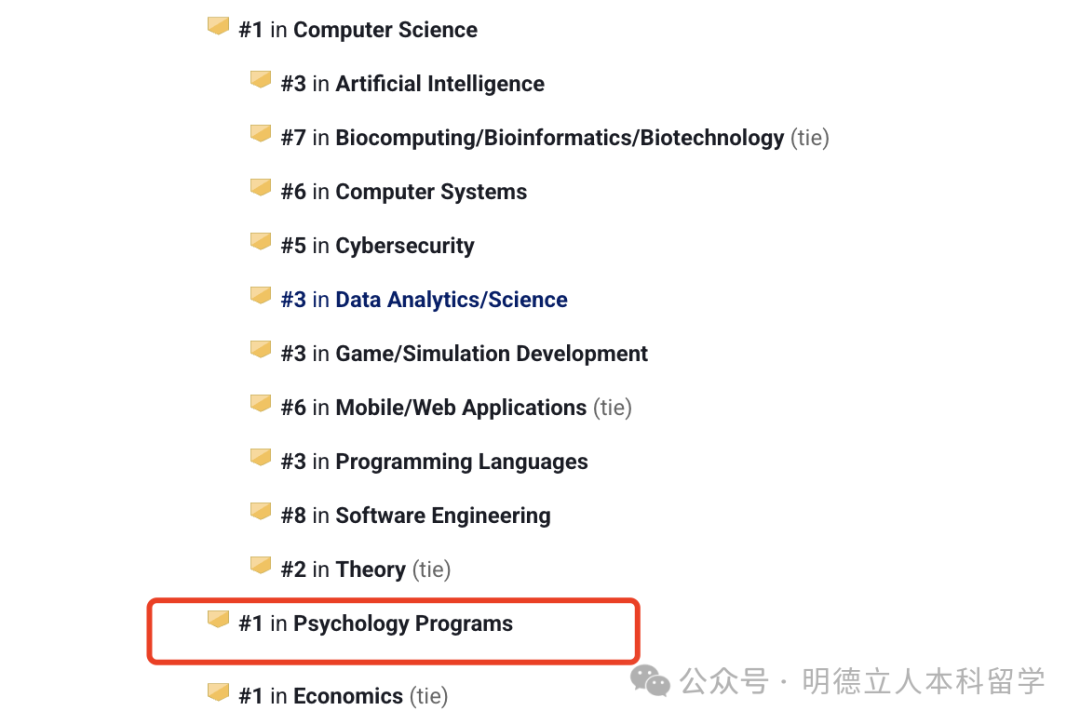1080x724 pixels.
Task: Open the Artificial Intelligence ranking link
Action: click(x=439, y=84)
